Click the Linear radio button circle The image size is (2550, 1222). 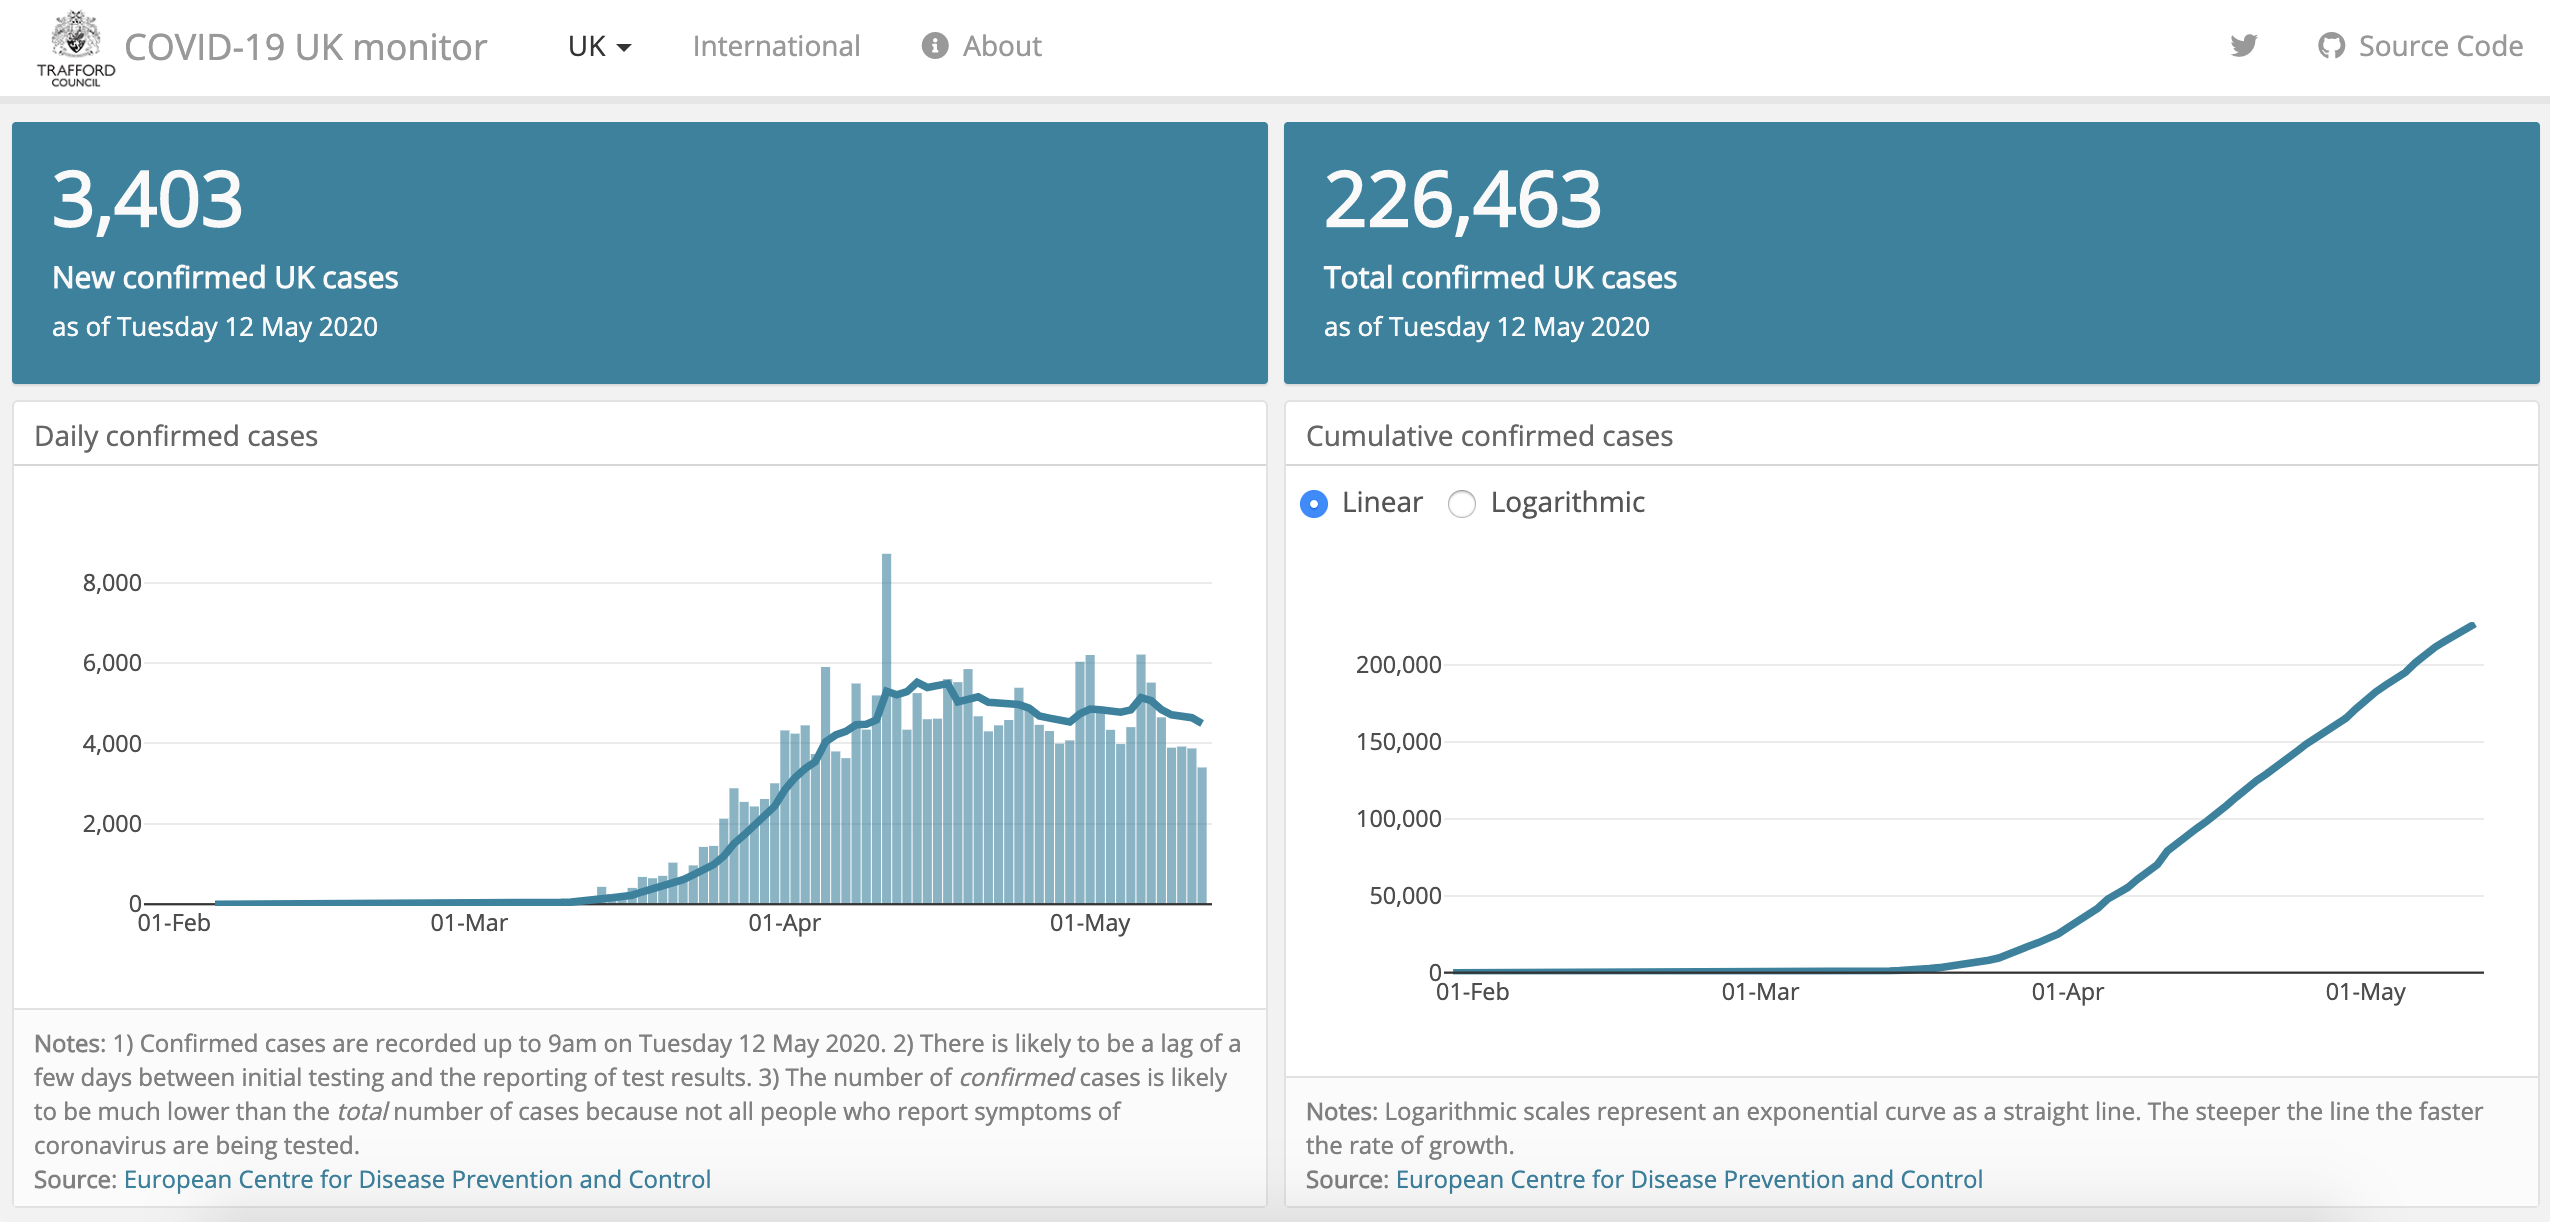pos(1314,504)
